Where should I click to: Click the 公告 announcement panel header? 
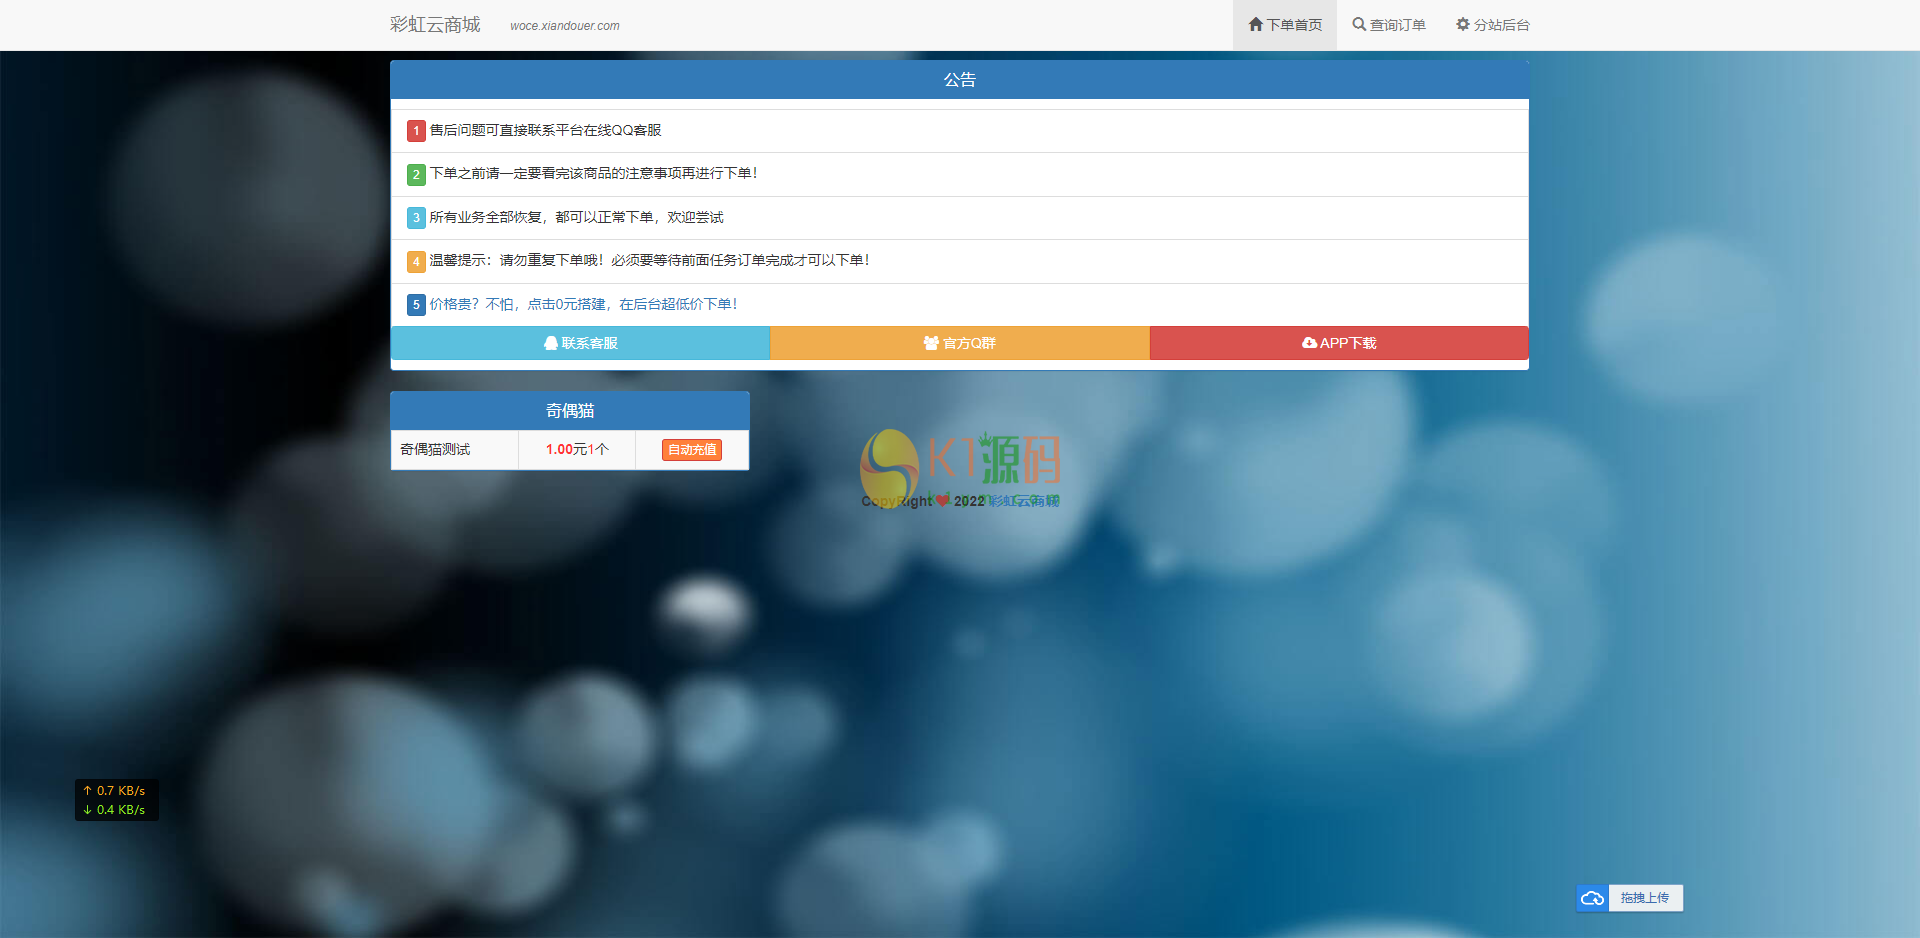(x=960, y=80)
